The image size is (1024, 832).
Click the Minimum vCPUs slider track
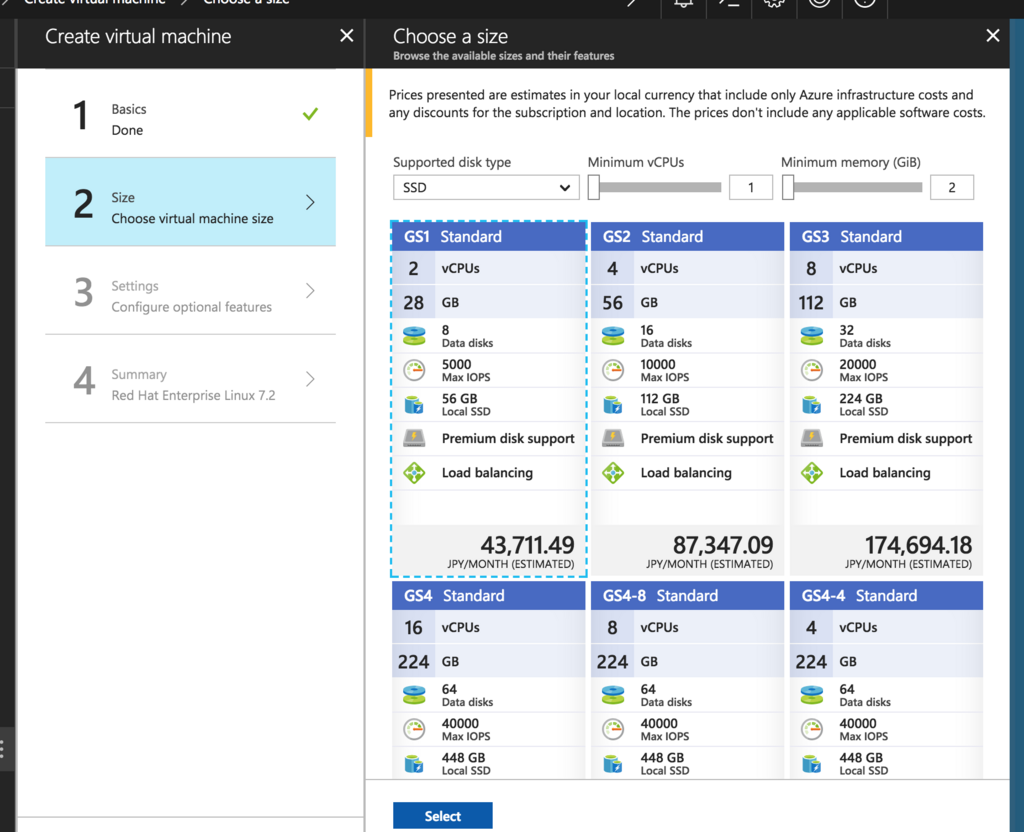click(660, 187)
